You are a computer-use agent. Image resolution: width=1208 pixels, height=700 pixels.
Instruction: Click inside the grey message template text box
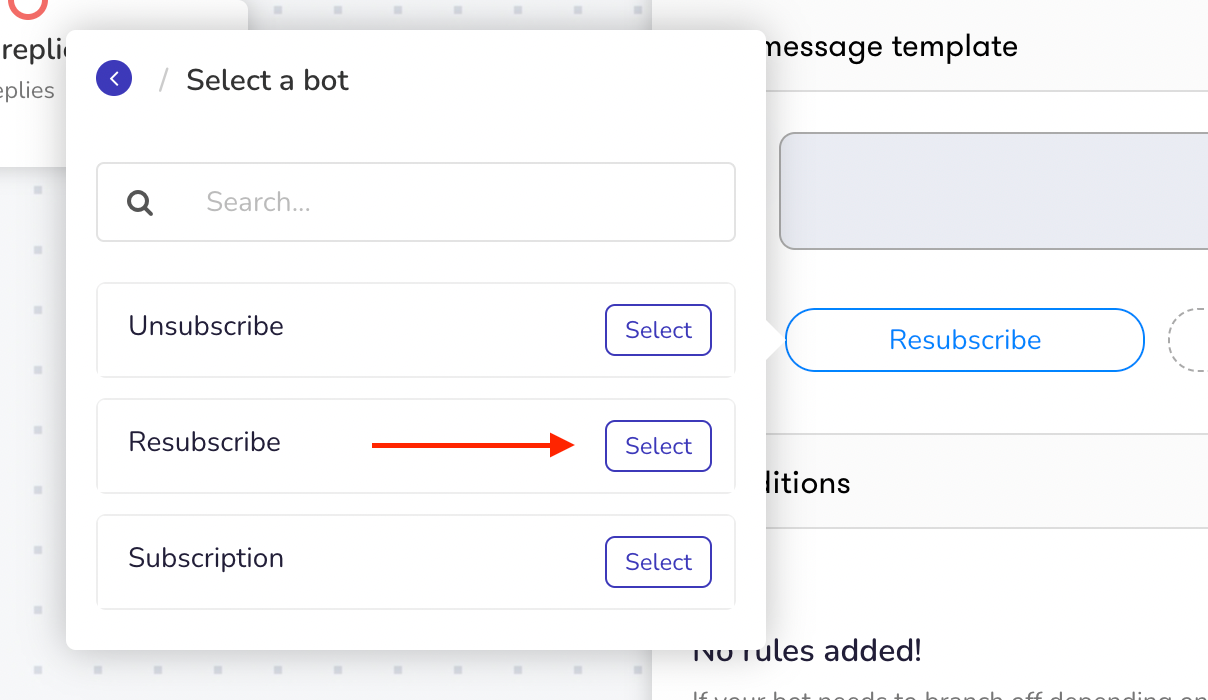(994, 191)
